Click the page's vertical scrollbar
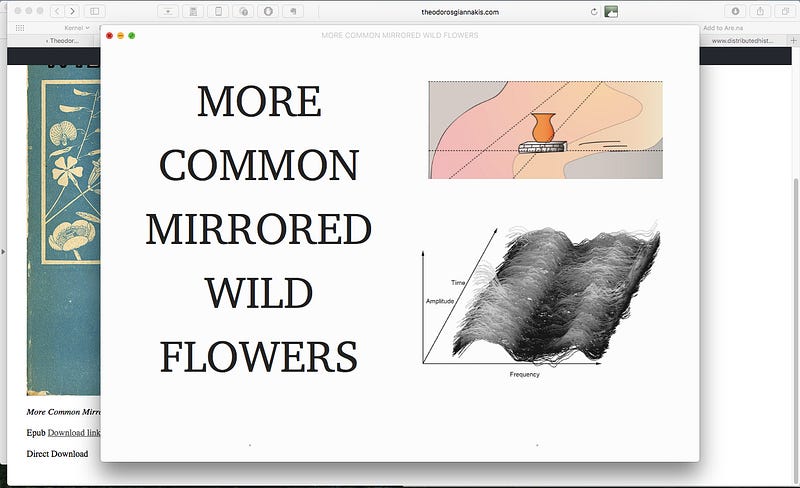Viewport: 800px width, 488px height. click(x=795, y=250)
